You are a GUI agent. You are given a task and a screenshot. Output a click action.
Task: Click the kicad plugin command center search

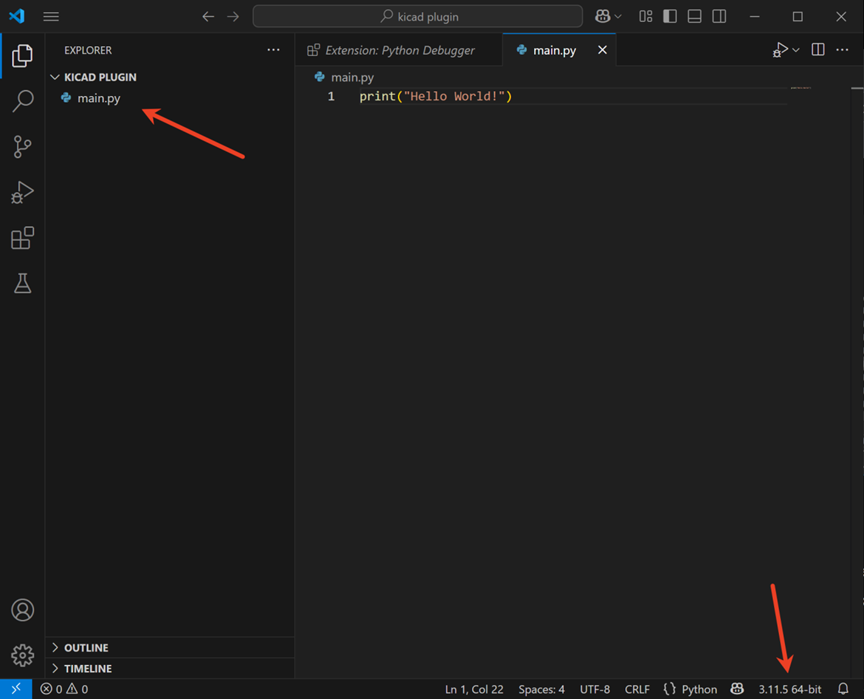(418, 17)
